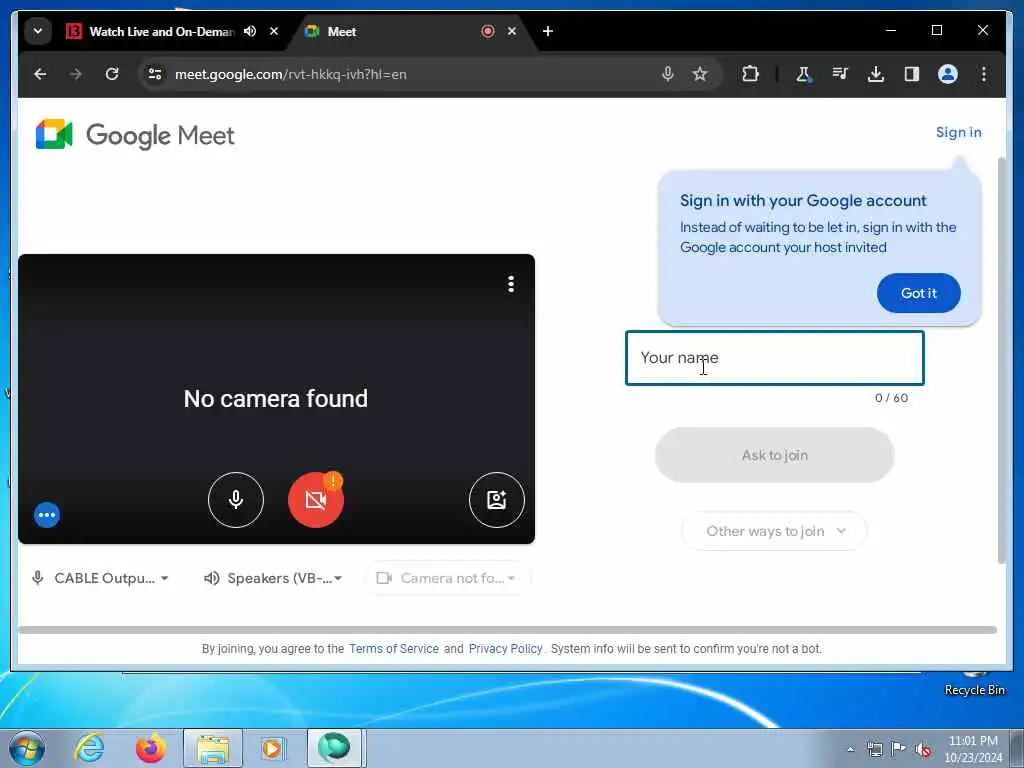This screenshot has height=768, width=1024.
Task: Toggle the red camera-off button
Action: pos(316,500)
